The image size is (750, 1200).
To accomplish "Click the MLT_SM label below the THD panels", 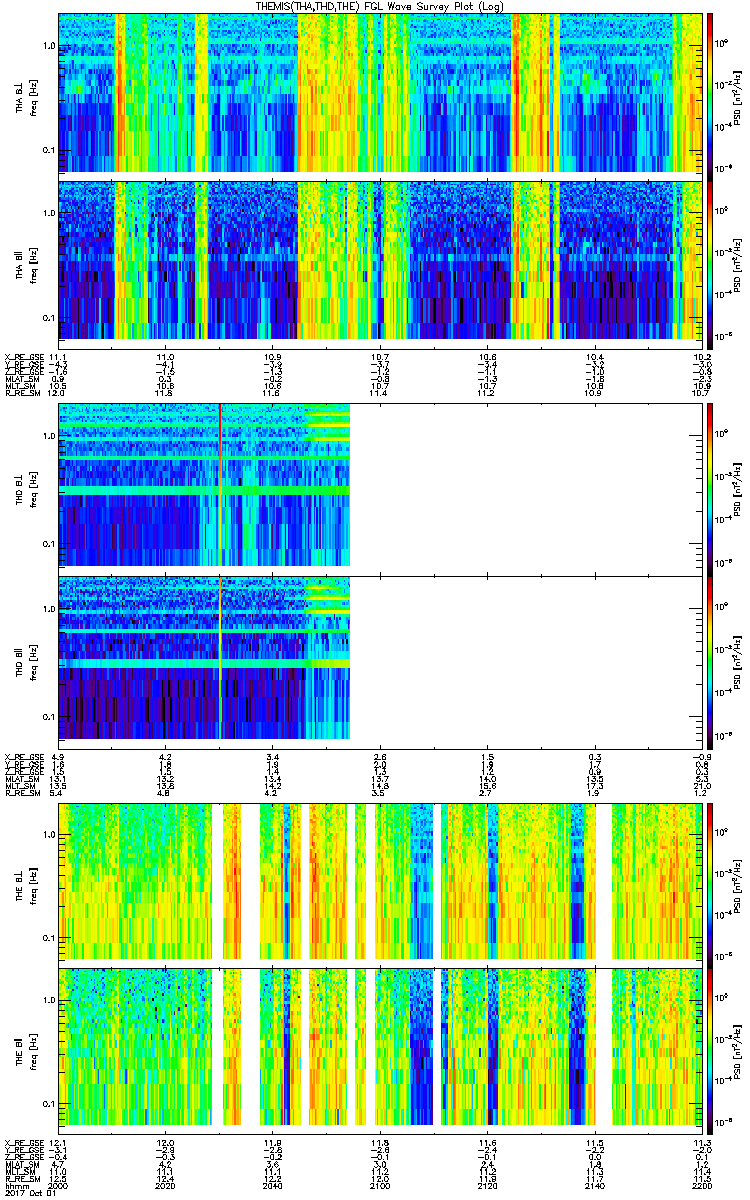I will pyautogui.click(x=21, y=787).
